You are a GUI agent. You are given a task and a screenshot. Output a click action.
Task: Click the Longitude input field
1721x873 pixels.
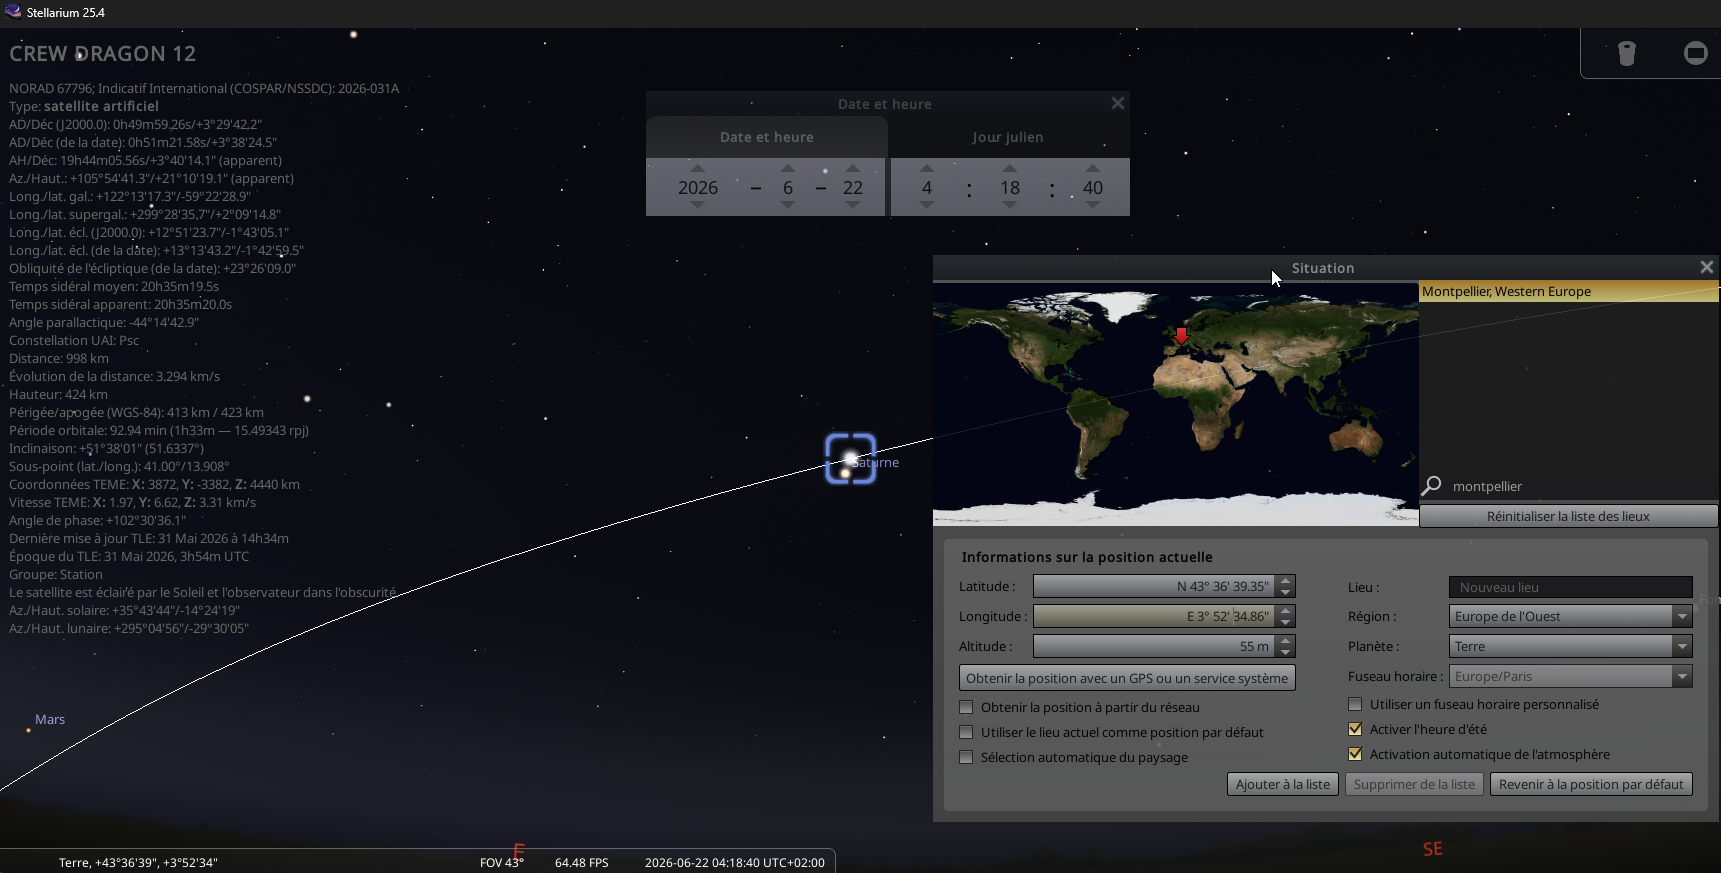tap(1155, 616)
